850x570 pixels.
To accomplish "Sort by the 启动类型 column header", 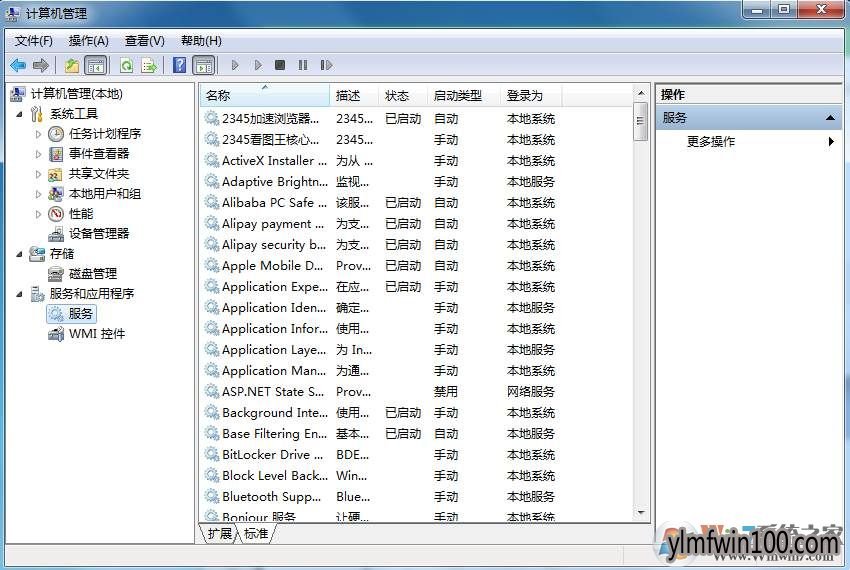I will pos(464,95).
